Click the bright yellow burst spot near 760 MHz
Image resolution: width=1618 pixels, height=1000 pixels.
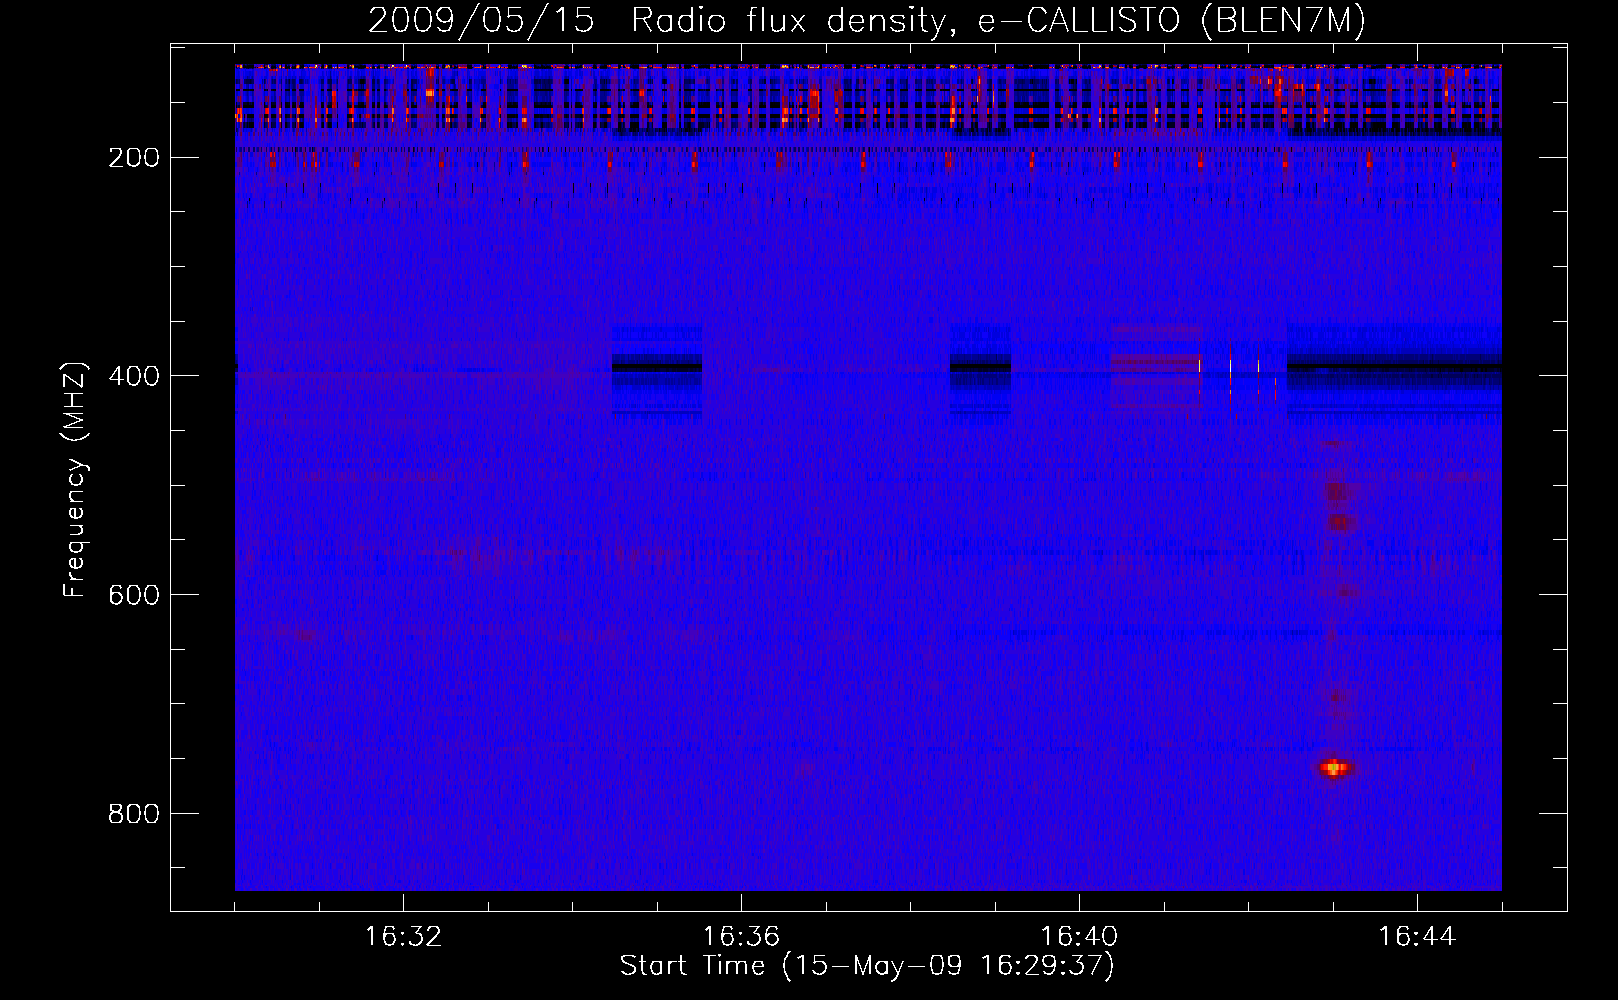point(1334,768)
